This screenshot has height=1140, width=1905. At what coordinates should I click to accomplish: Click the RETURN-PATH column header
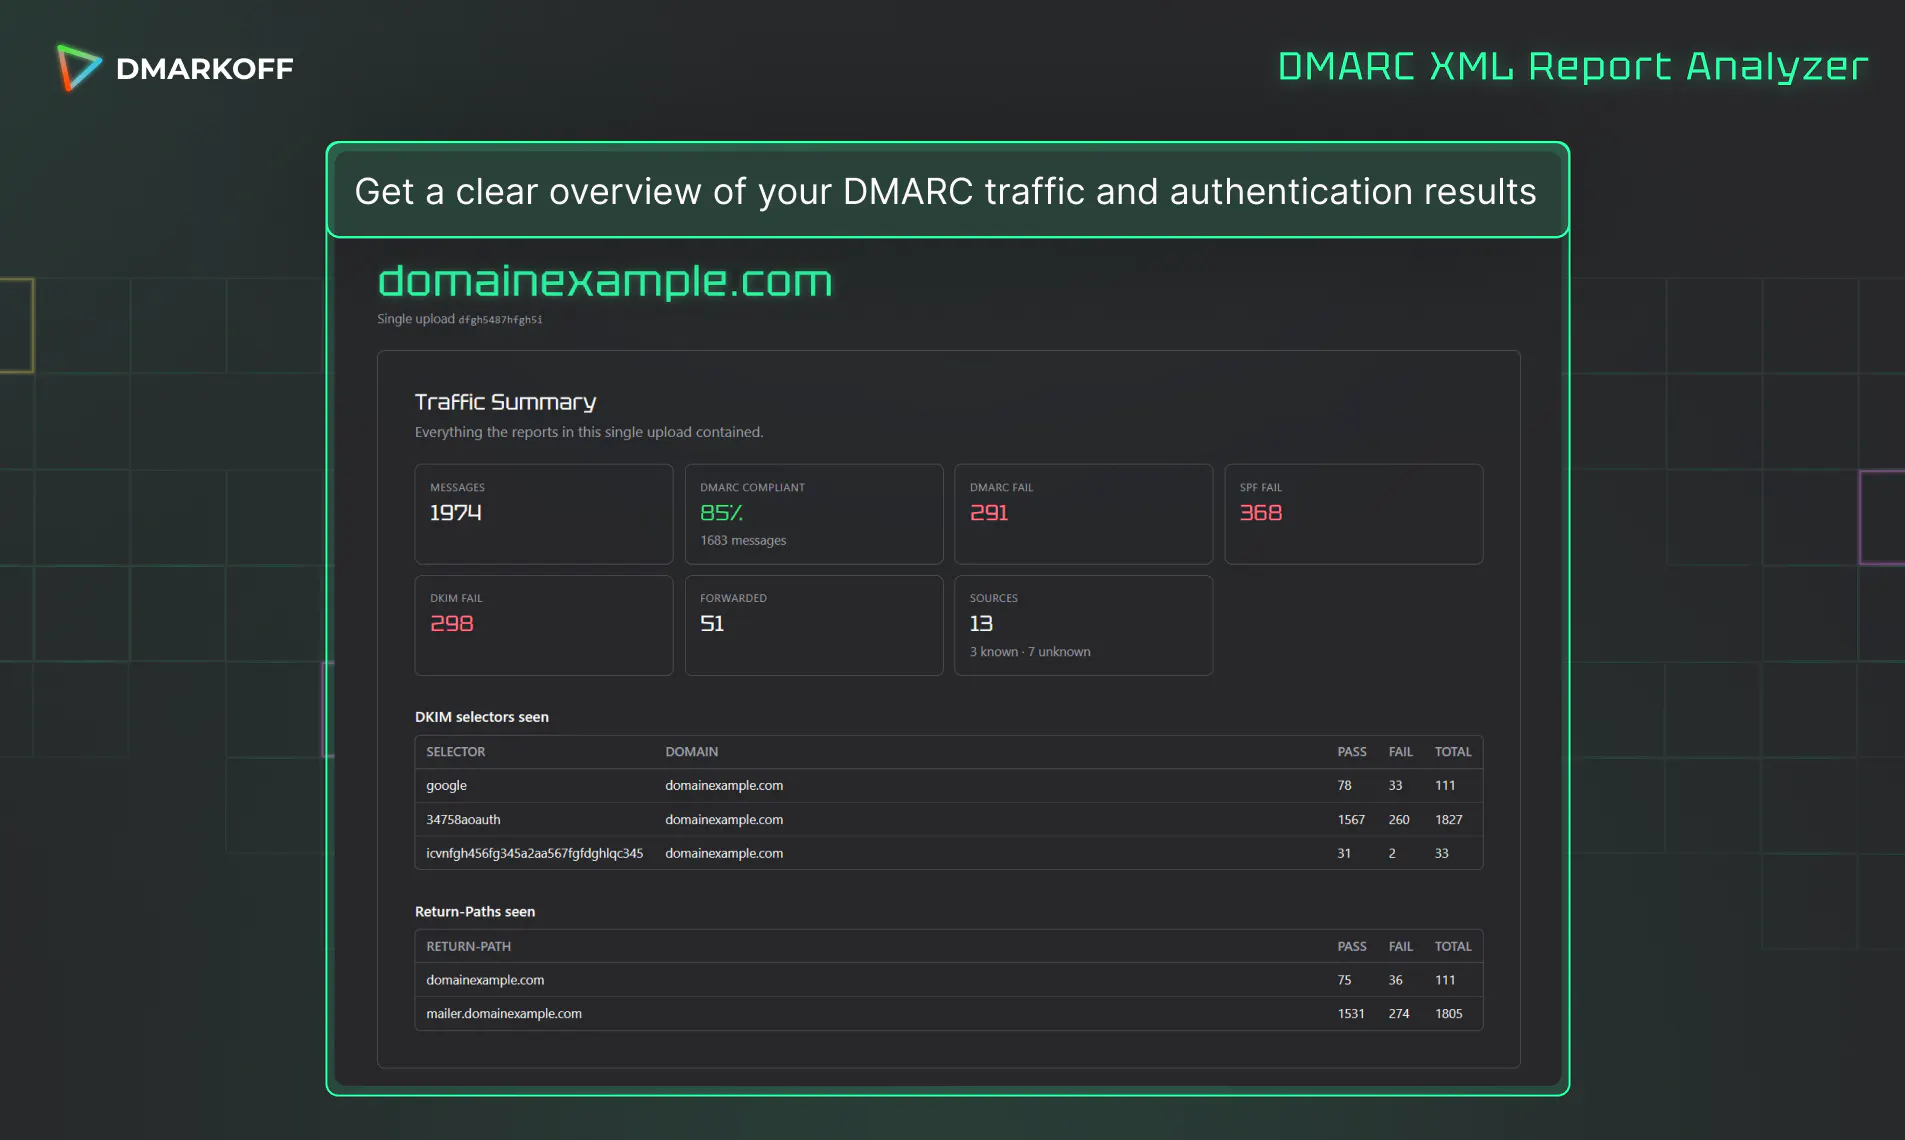click(x=468, y=947)
